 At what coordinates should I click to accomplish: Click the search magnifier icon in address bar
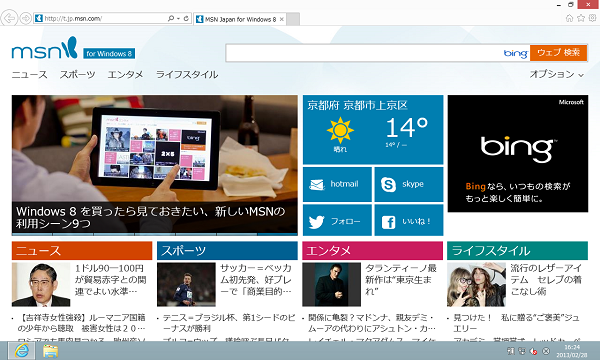(x=171, y=18)
